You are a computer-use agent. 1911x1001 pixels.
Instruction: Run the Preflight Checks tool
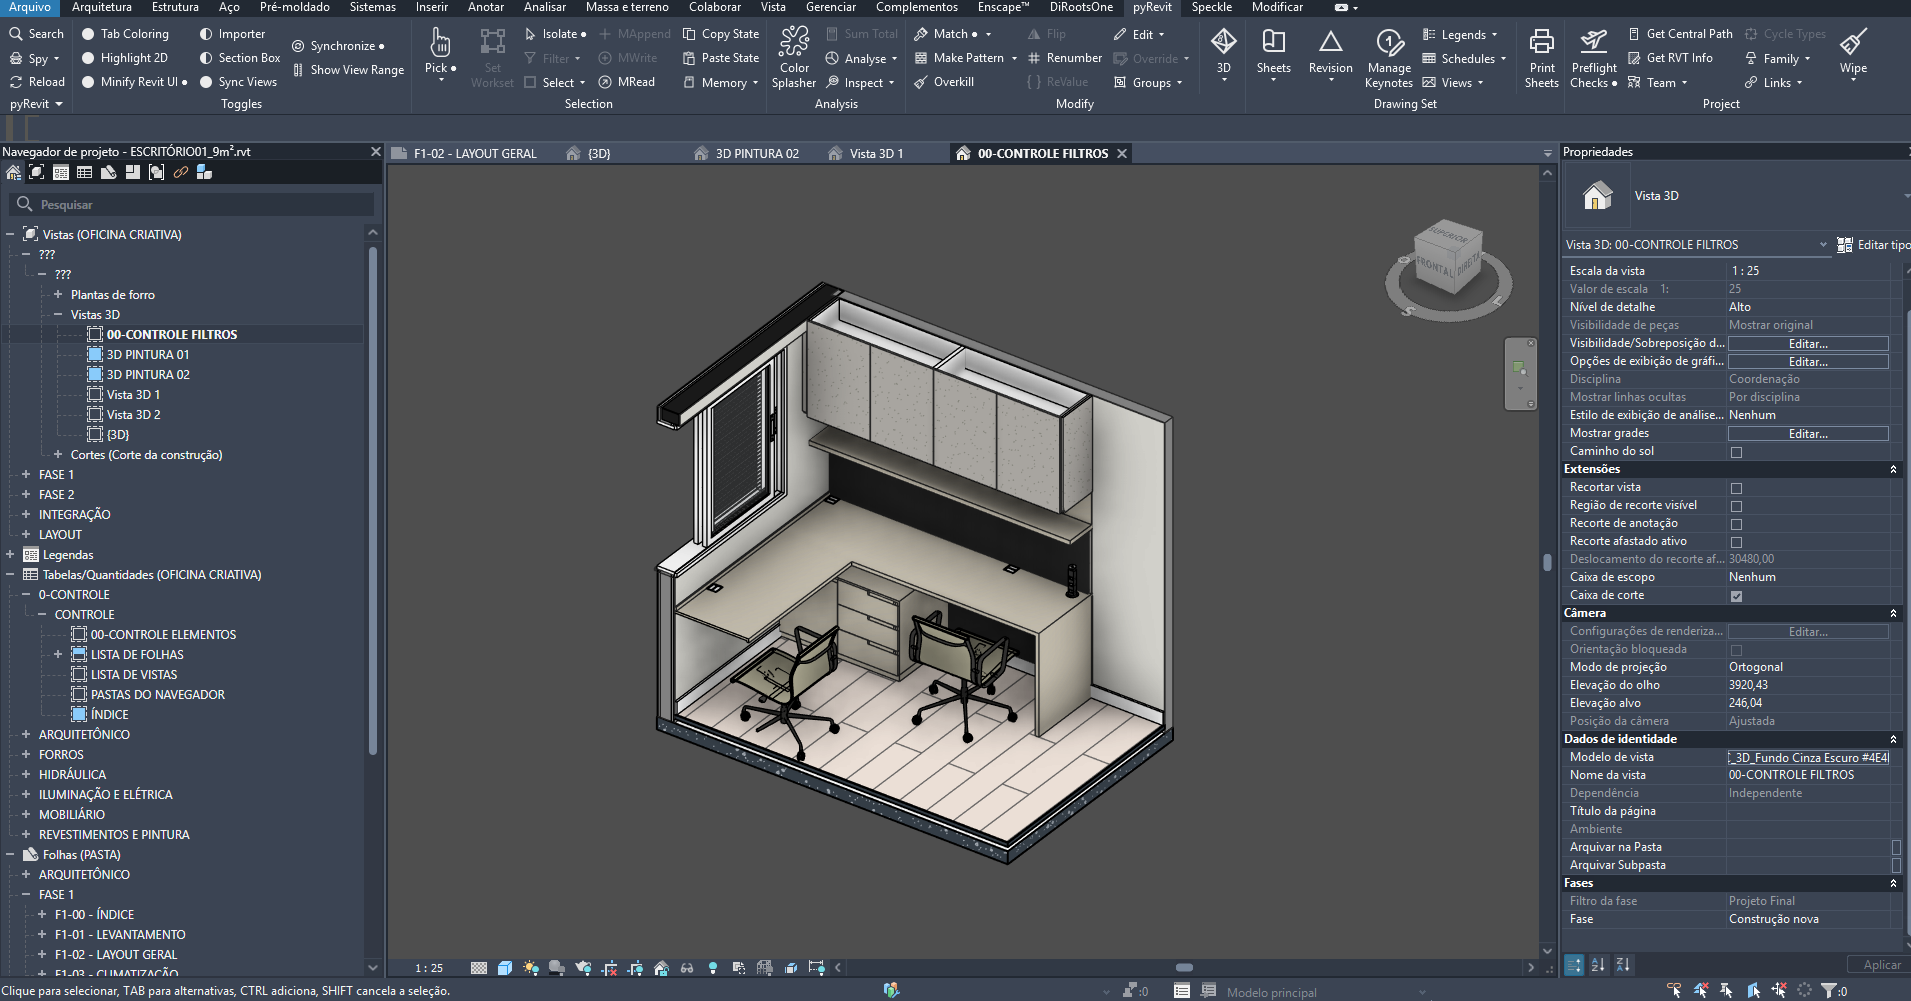pyautogui.click(x=1593, y=57)
